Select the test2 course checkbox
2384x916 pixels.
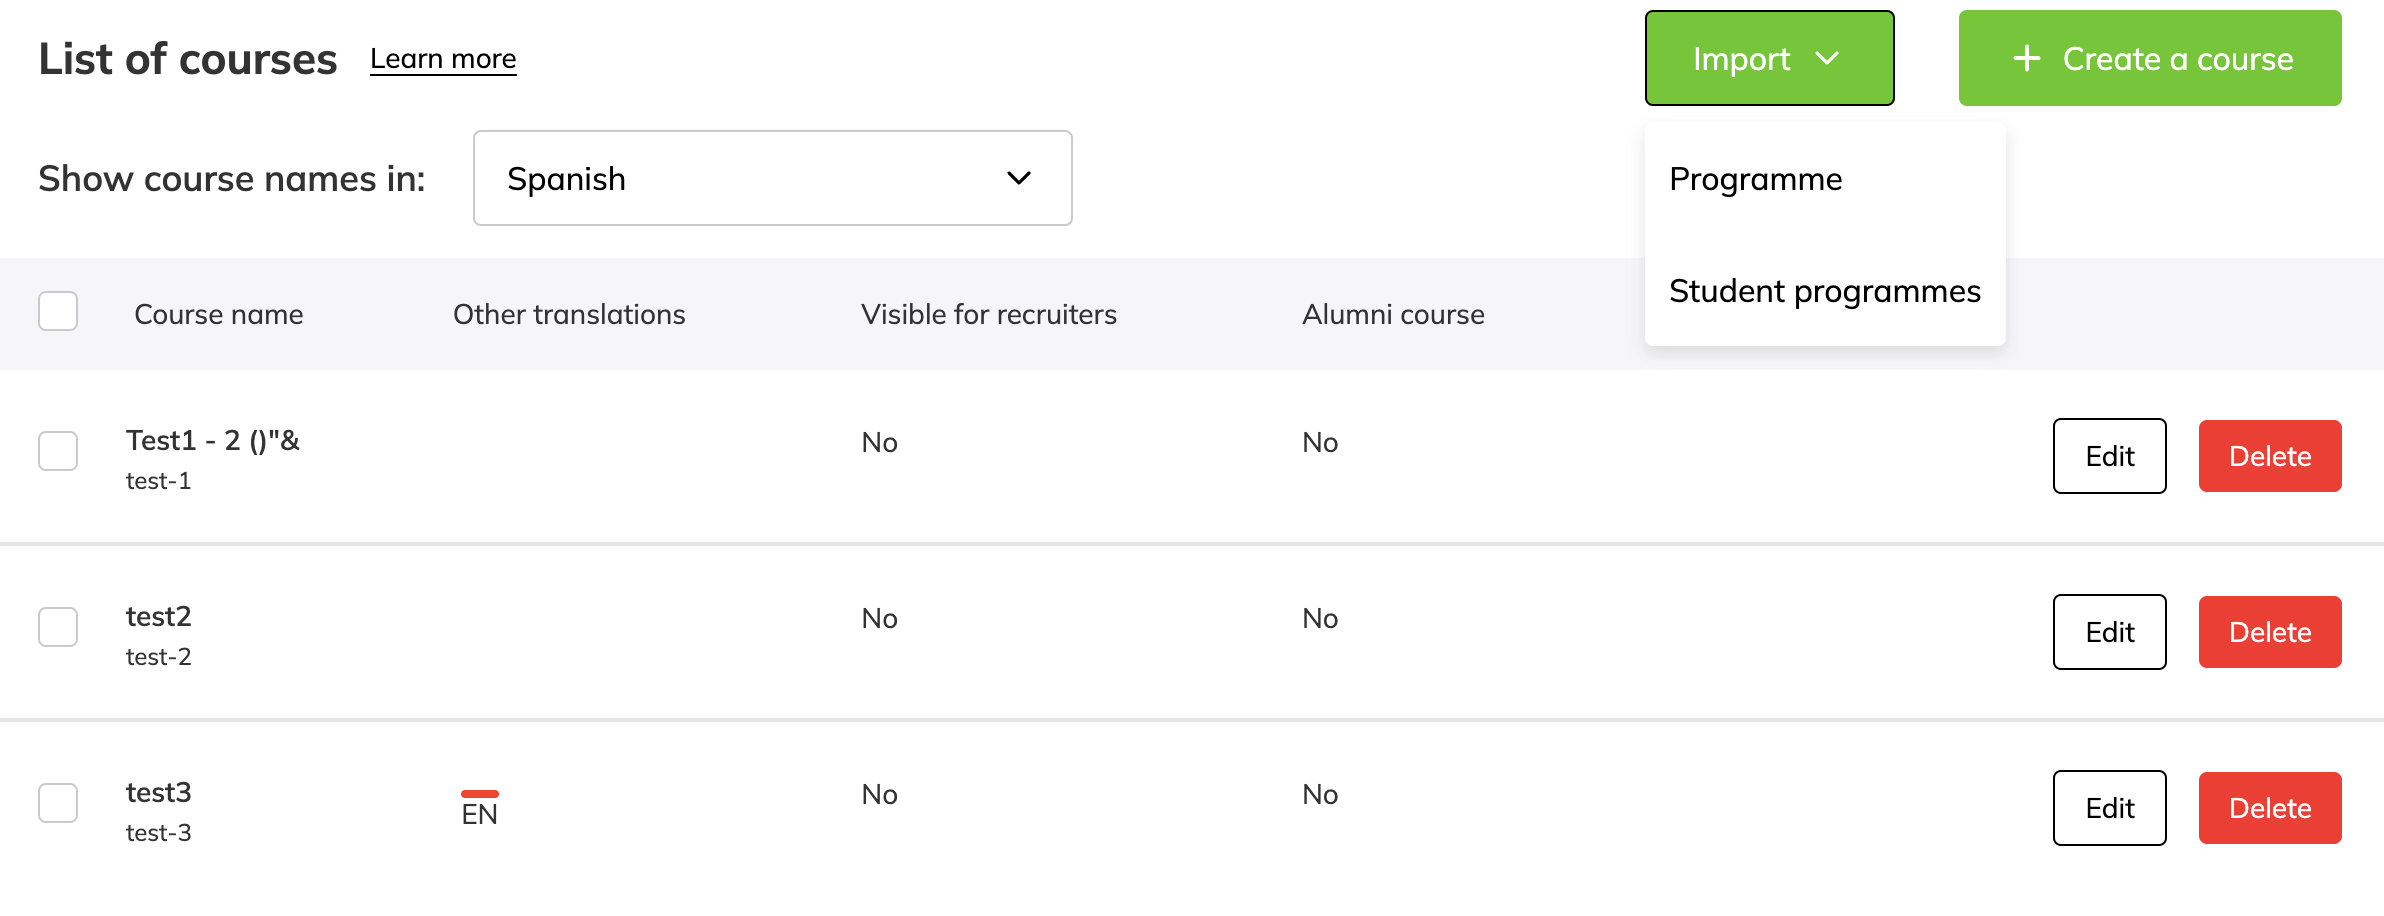pos(58,627)
